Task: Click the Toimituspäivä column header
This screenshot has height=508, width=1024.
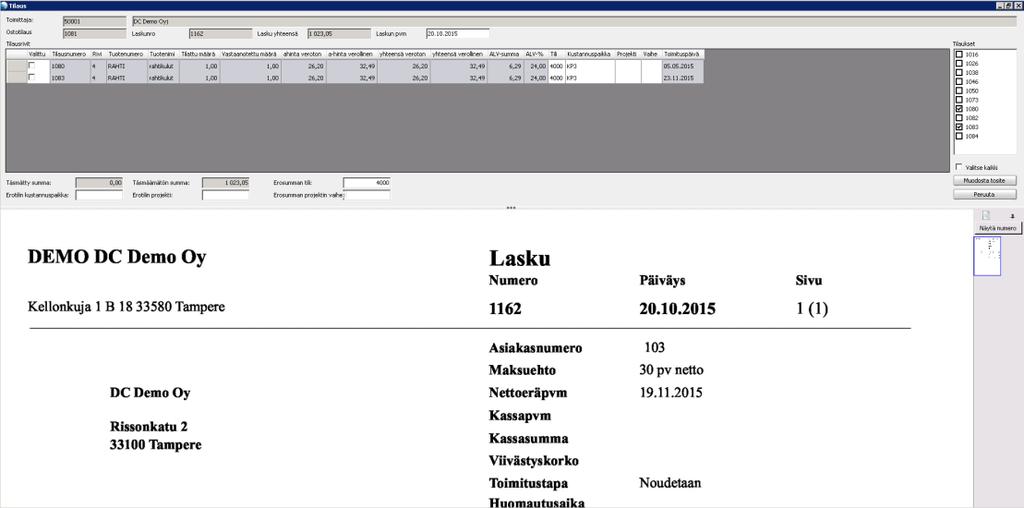Action: click(x=683, y=54)
